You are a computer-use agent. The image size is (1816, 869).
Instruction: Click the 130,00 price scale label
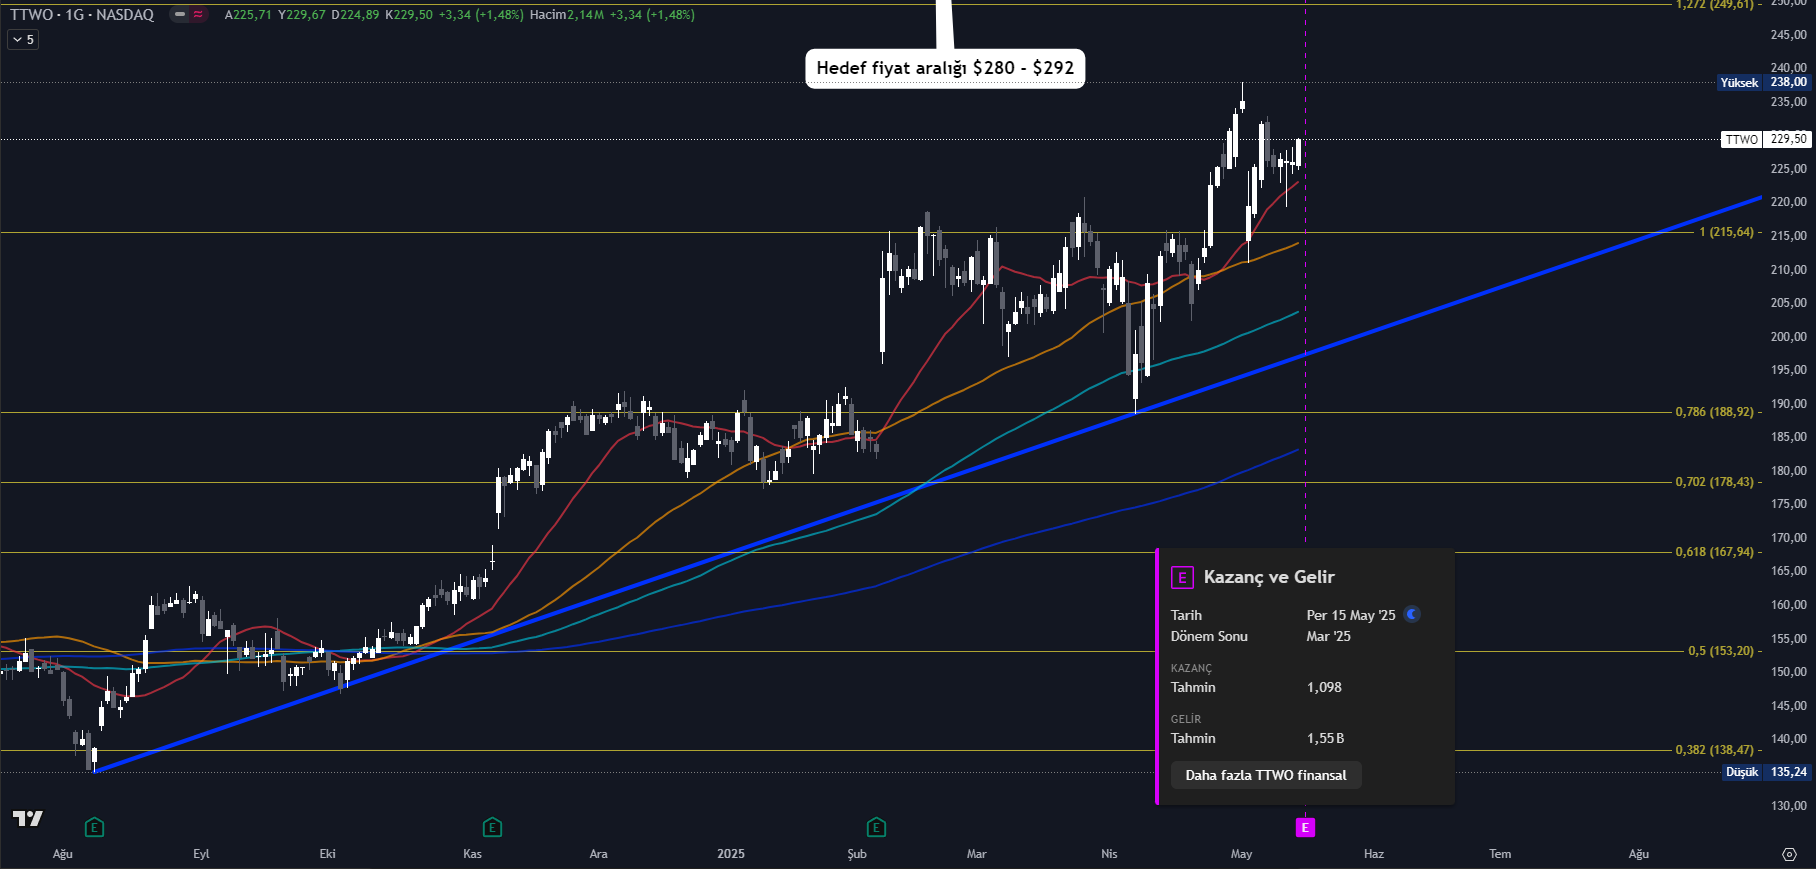pyautogui.click(x=1788, y=806)
